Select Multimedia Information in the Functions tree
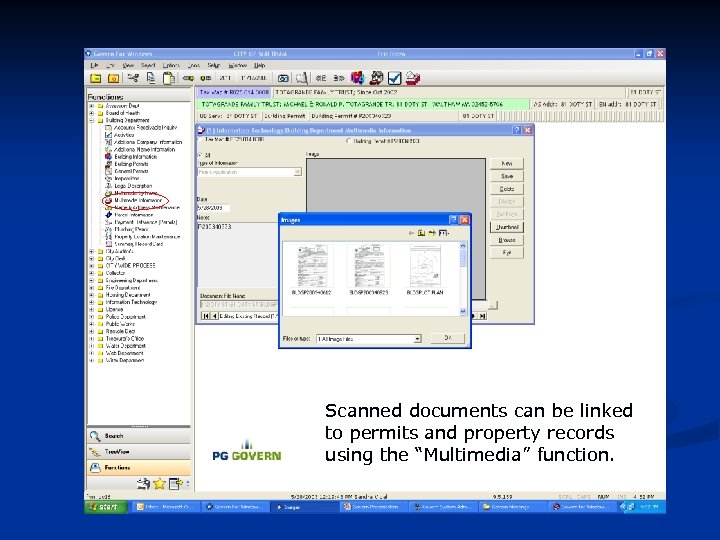Image resolution: width=720 pixels, height=540 pixels. (x=138, y=200)
